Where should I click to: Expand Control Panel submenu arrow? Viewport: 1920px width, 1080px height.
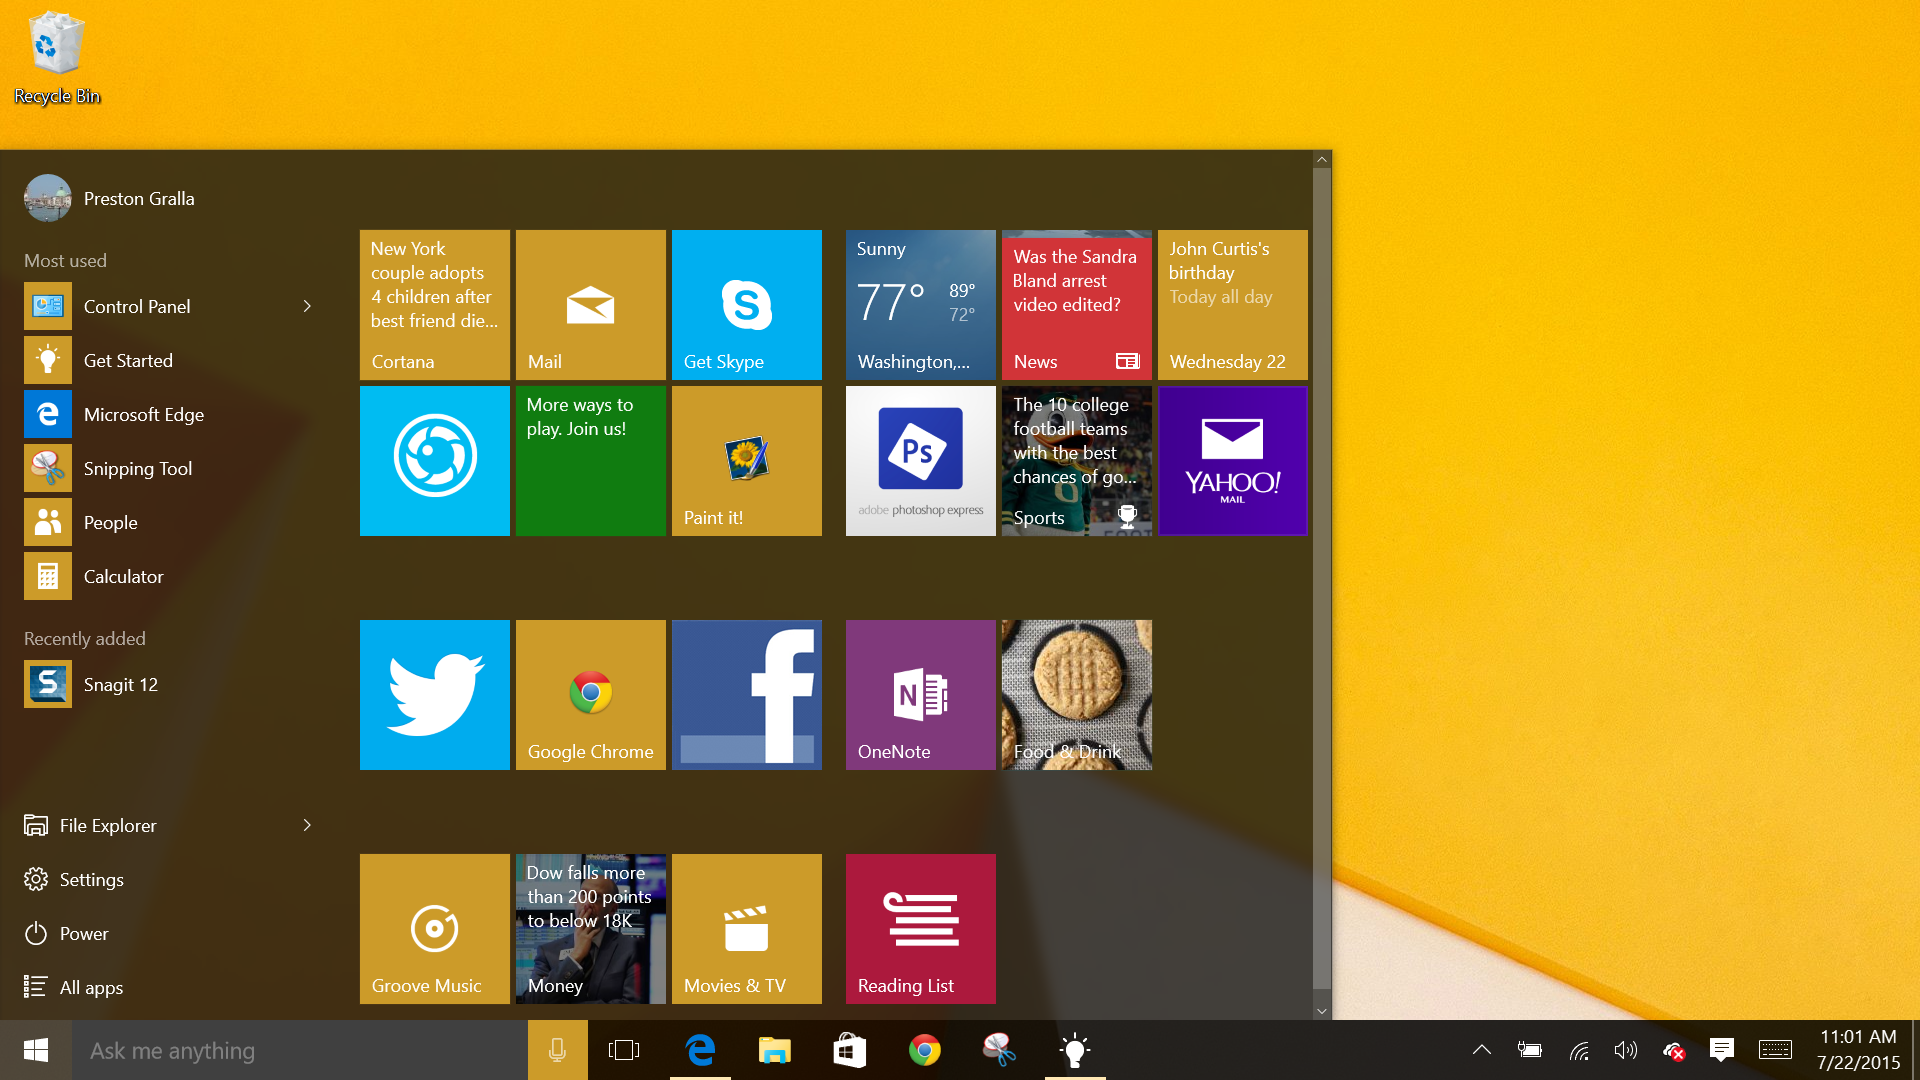[306, 305]
